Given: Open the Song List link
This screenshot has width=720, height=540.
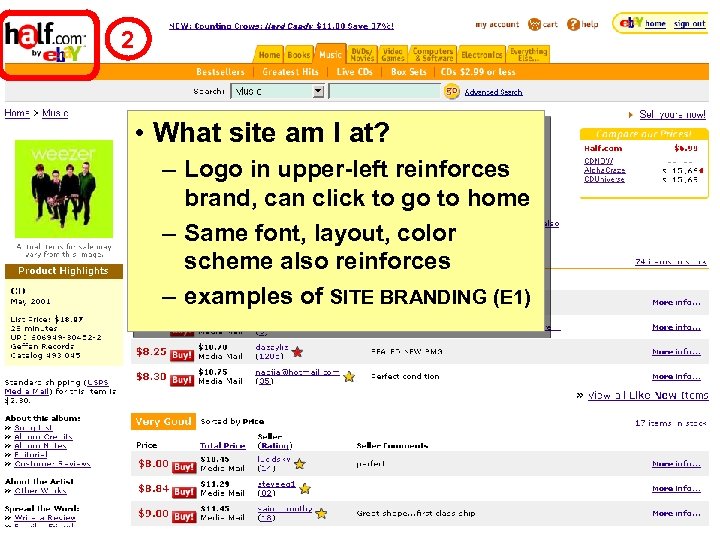Looking at the screenshot, I should pyautogui.click(x=33, y=428).
